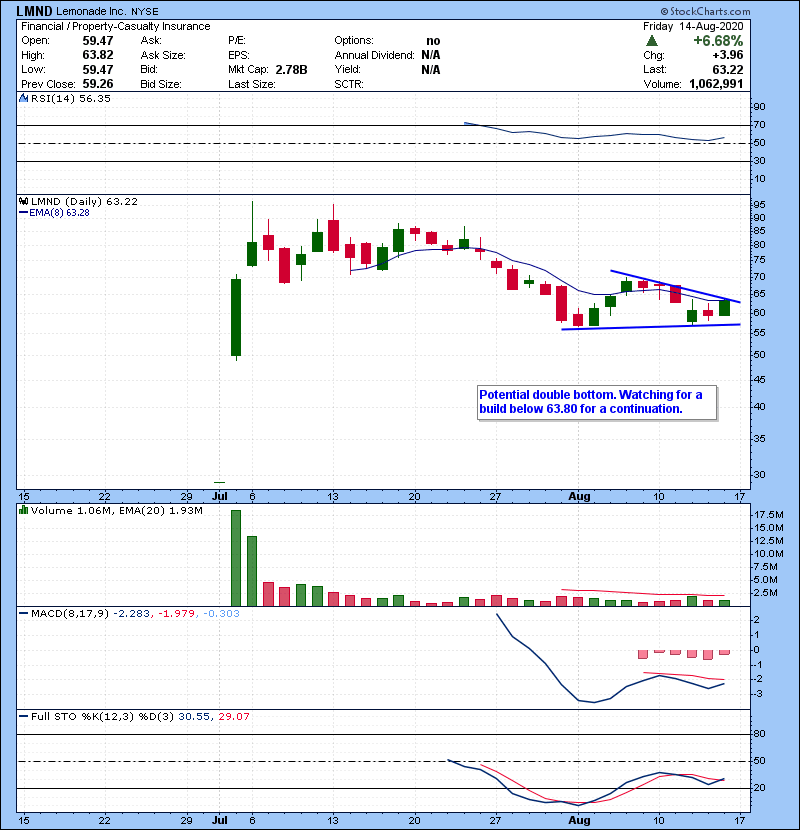The height and width of the screenshot is (830, 800).
Task: Click the Aug label under the Full STO panel
Action: click(x=579, y=820)
